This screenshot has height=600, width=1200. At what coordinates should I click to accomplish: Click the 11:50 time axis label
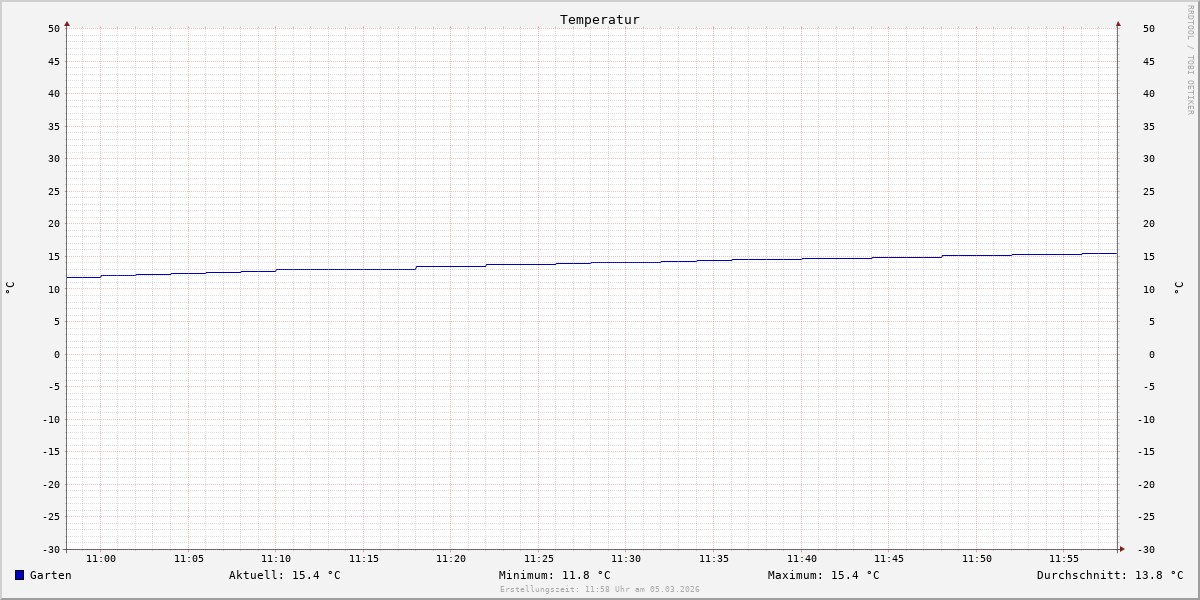(977, 558)
